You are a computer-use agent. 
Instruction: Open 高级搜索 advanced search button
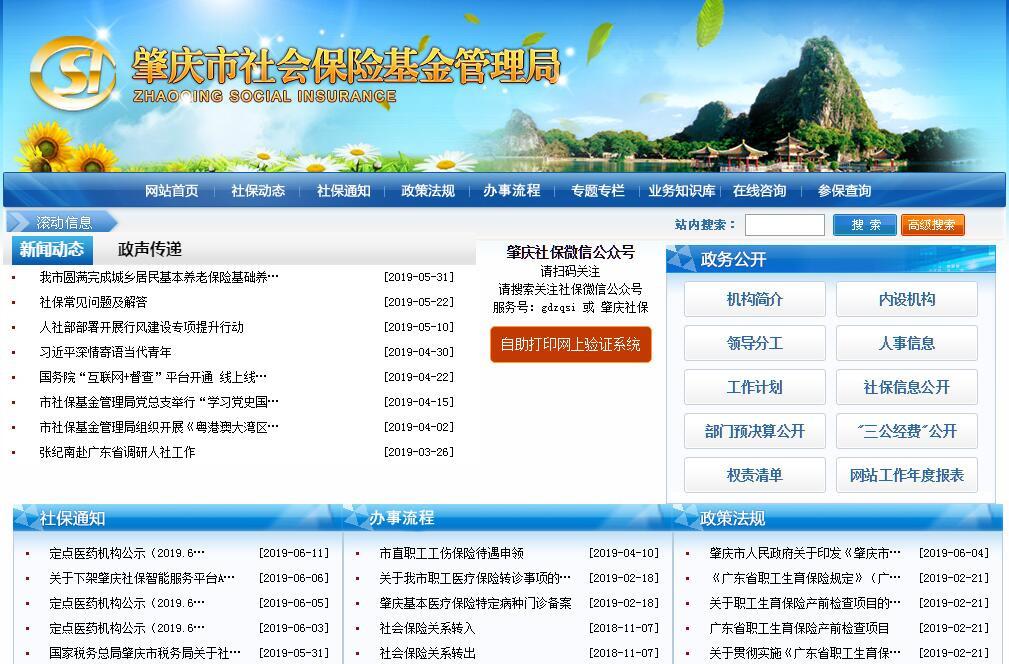[x=932, y=225]
